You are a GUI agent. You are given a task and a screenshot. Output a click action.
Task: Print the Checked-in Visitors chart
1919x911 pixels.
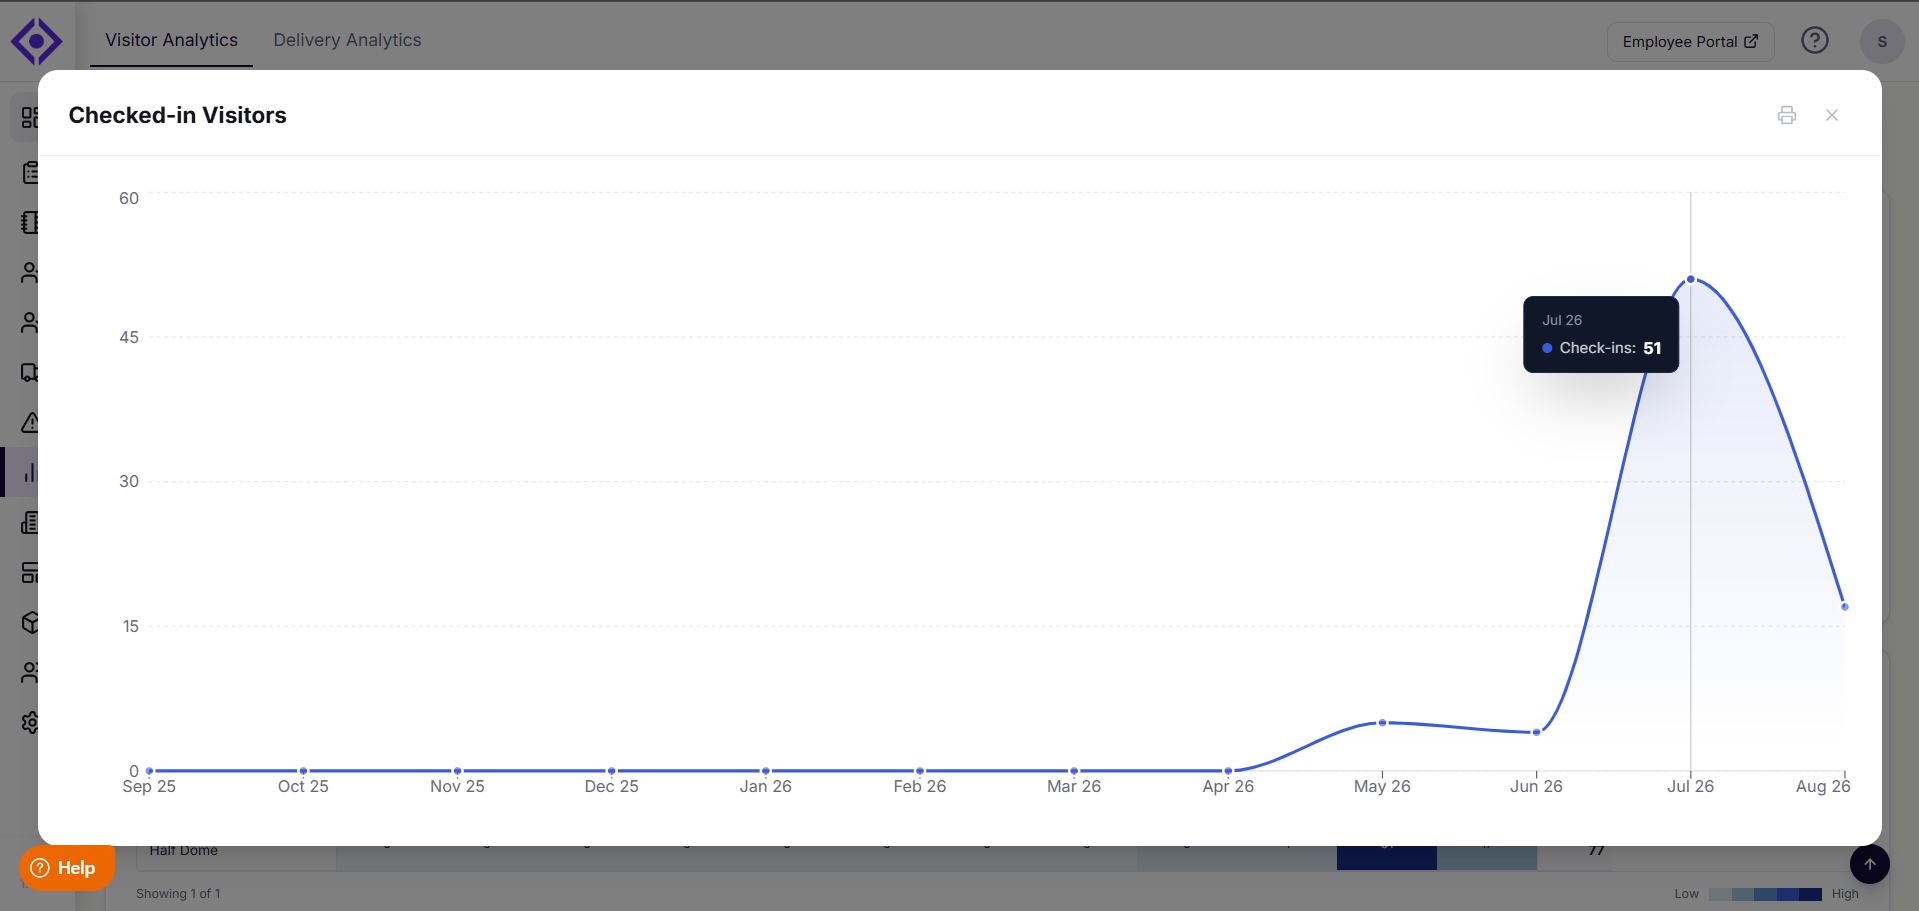1787,115
